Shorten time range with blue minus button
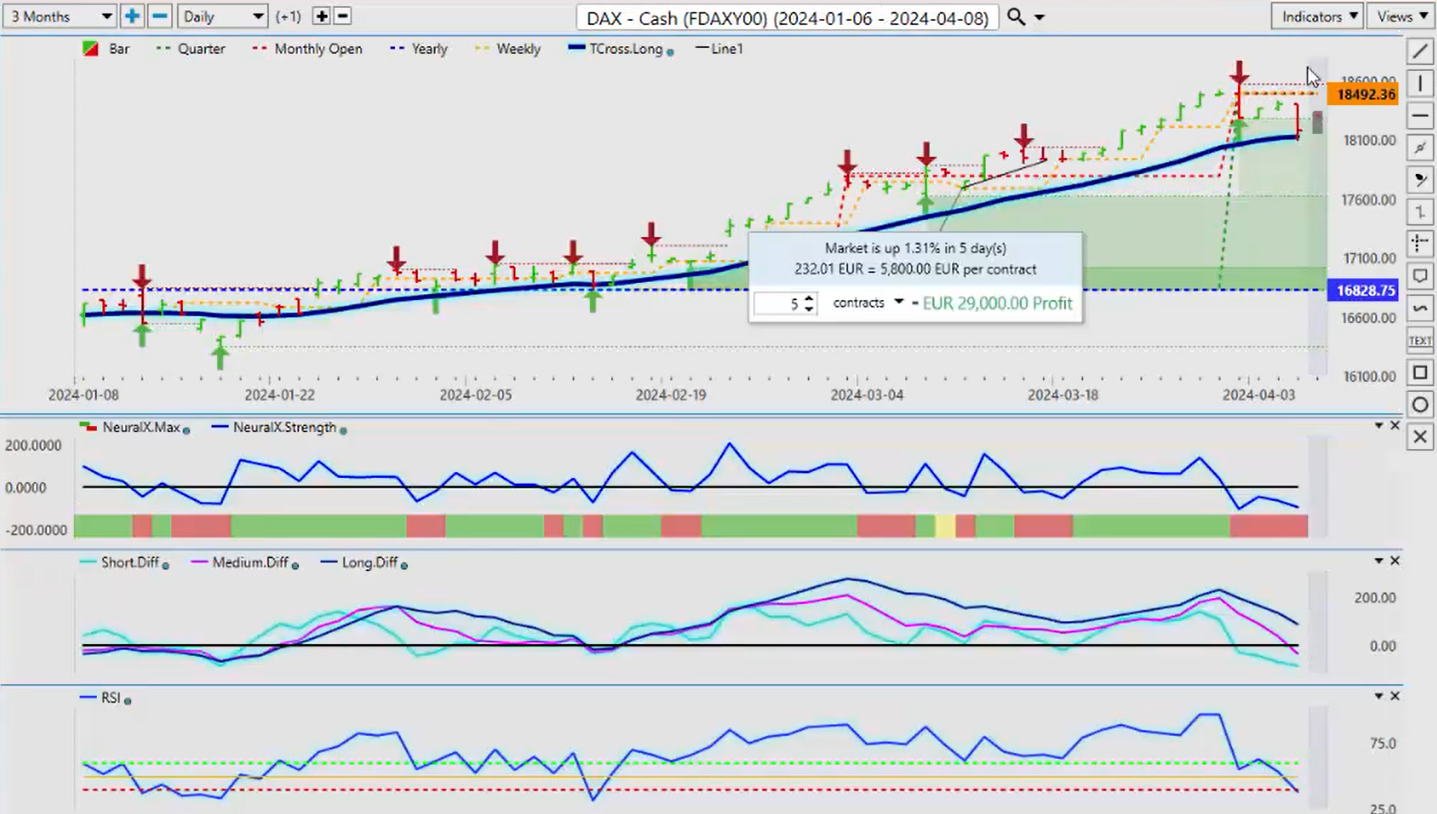This screenshot has height=814, width=1437. 159,16
